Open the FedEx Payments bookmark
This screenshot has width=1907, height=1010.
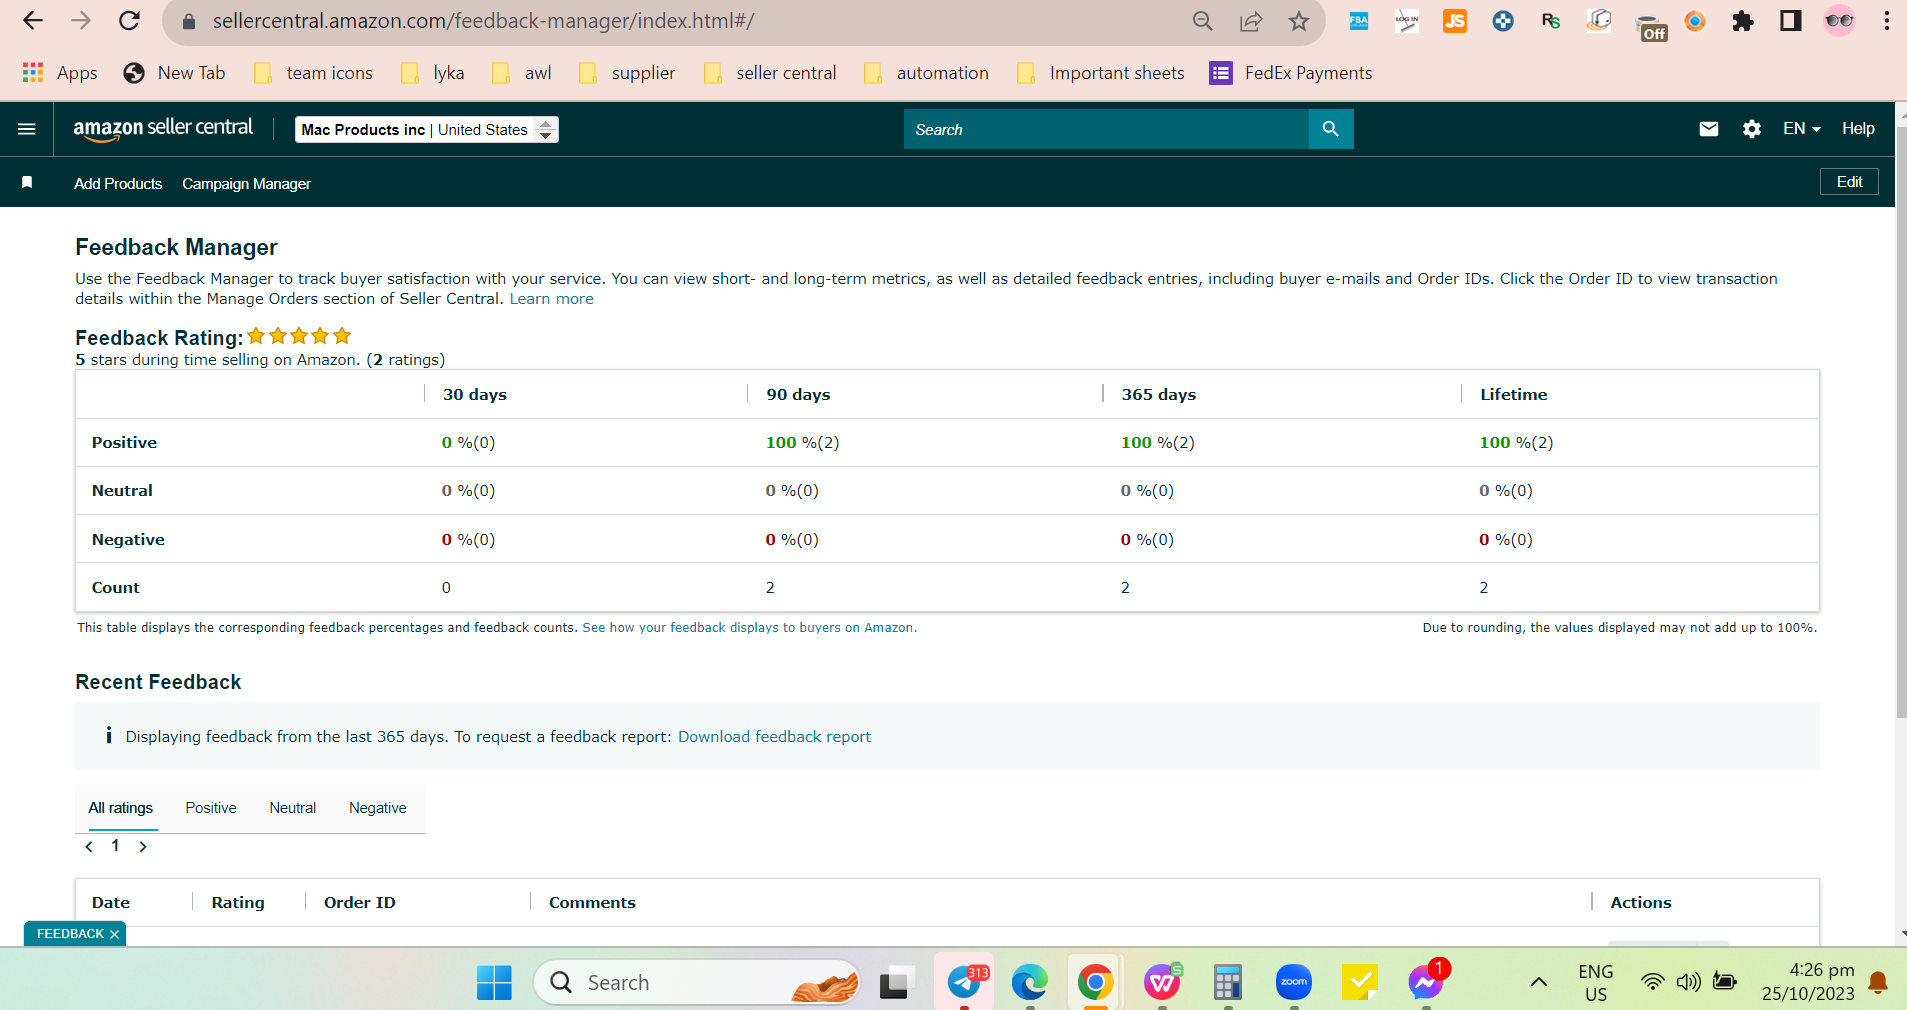click(1291, 73)
